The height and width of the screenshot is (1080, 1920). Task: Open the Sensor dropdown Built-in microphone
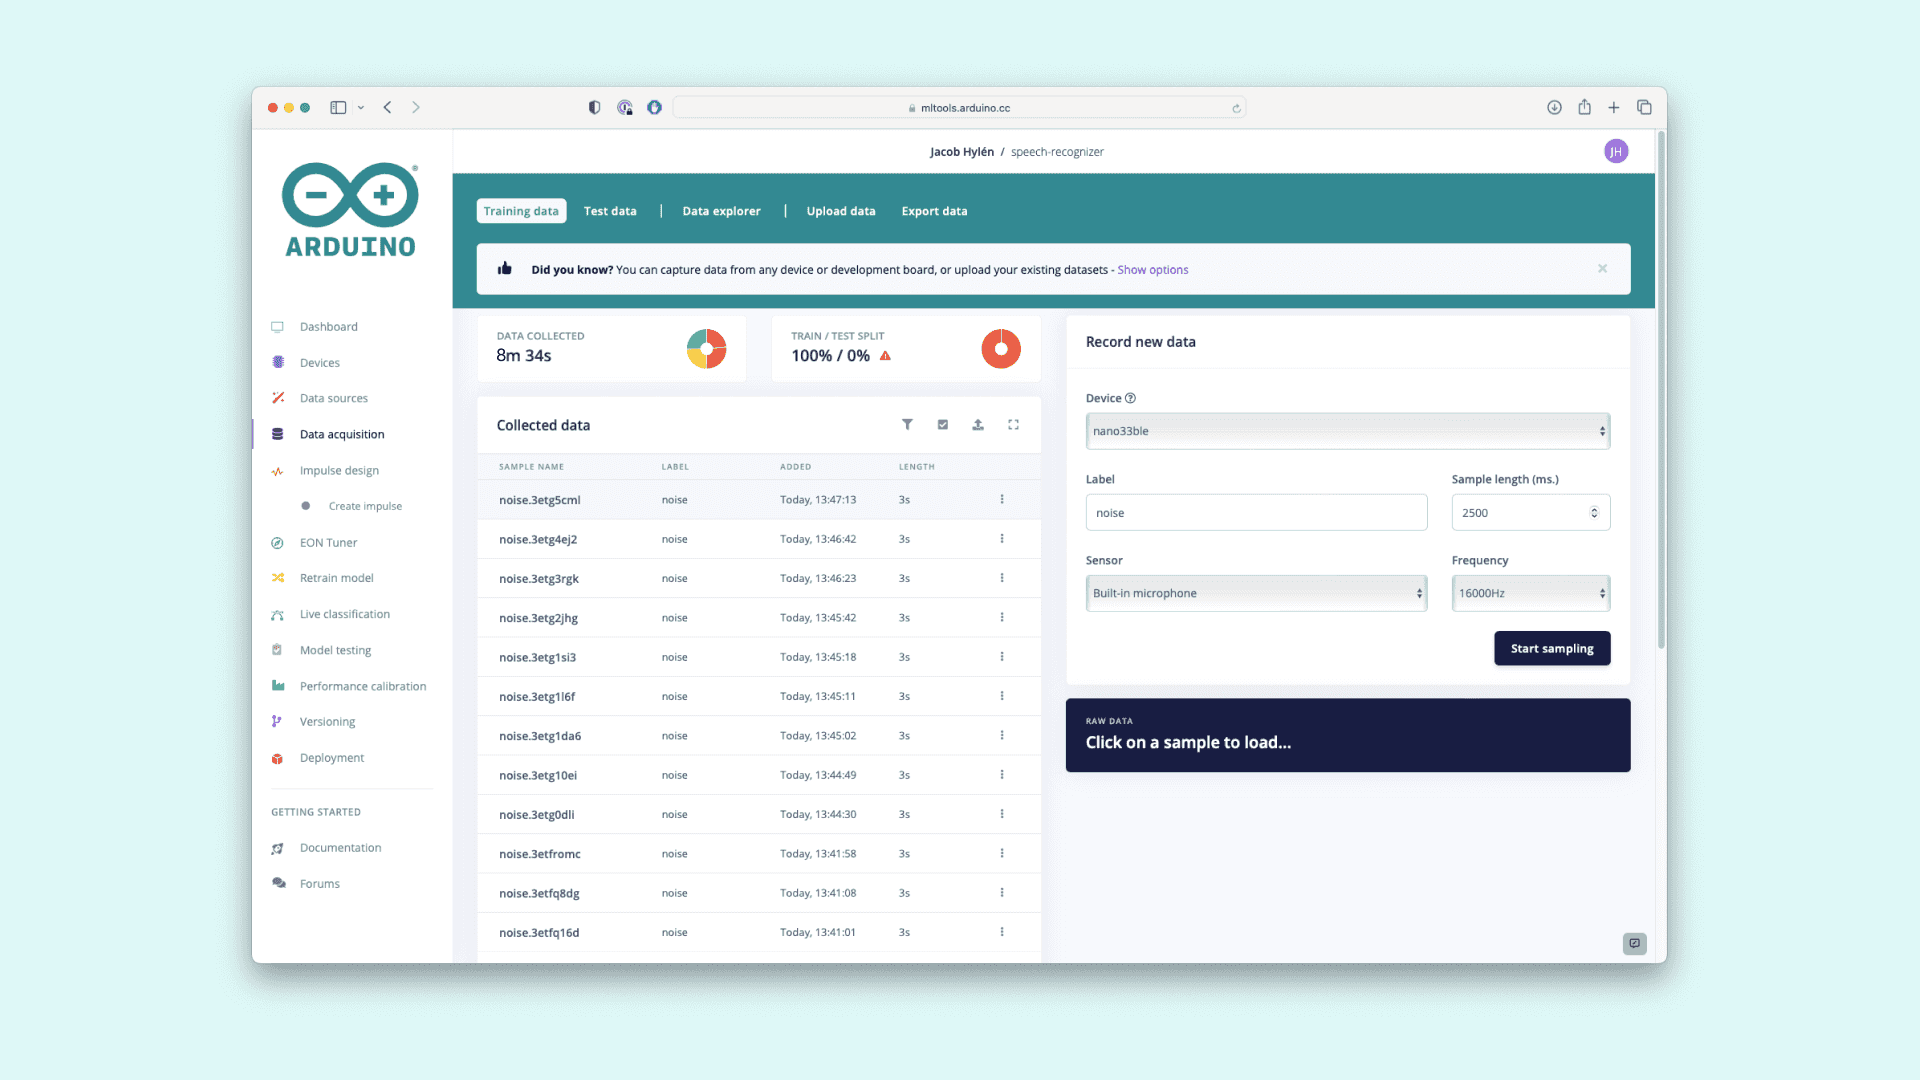(x=1256, y=593)
